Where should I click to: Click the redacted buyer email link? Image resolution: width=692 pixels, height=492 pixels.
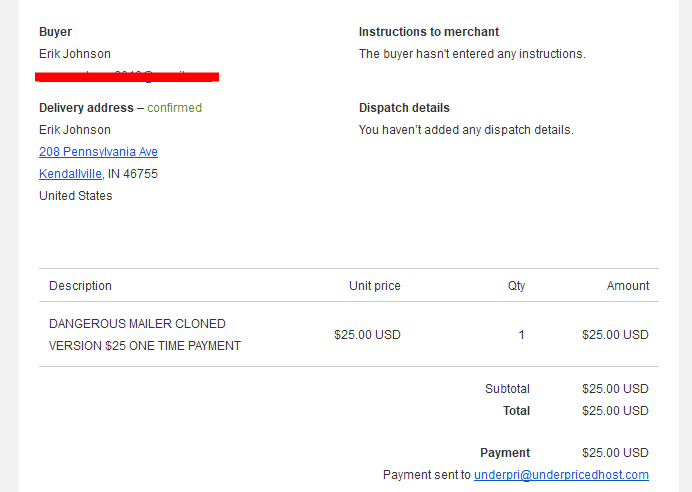pos(127,77)
